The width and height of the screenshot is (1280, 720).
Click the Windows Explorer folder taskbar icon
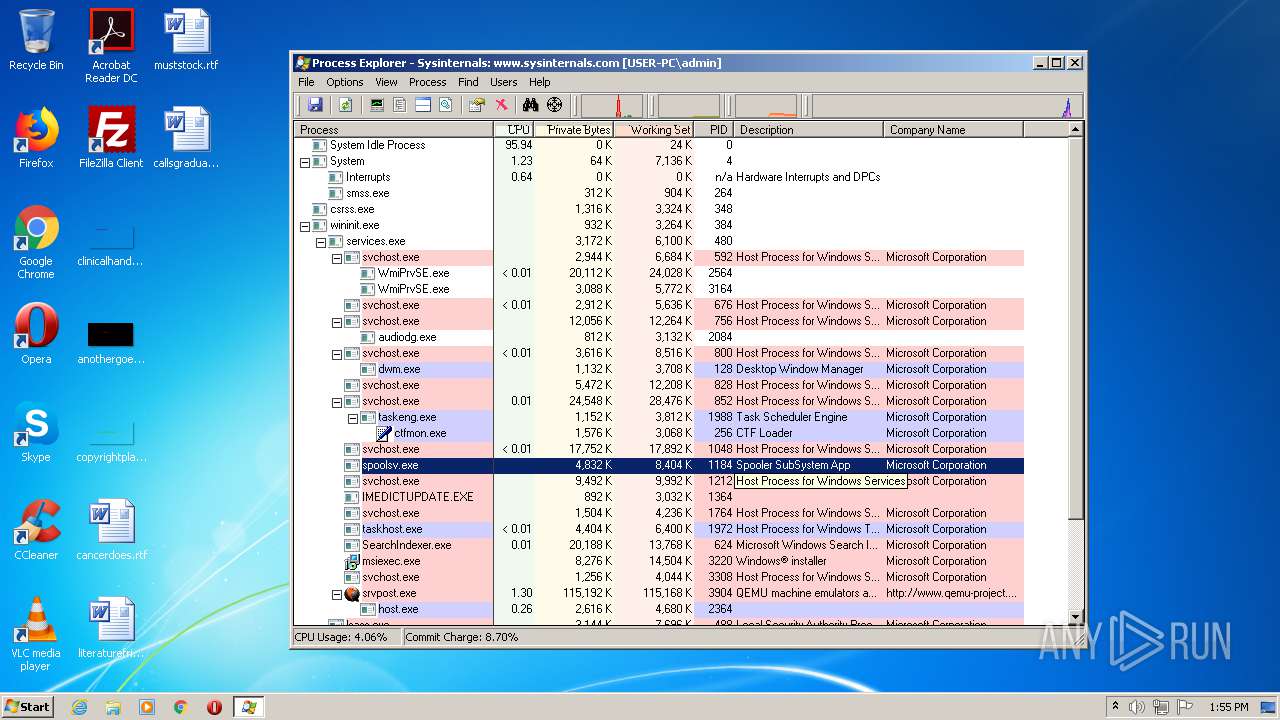coord(113,707)
